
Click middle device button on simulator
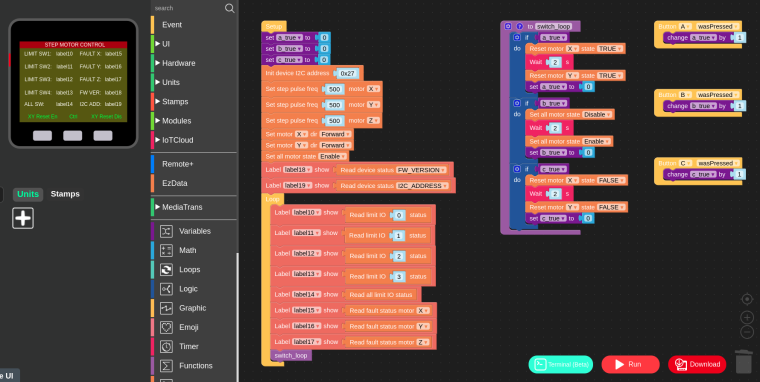tap(73, 136)
